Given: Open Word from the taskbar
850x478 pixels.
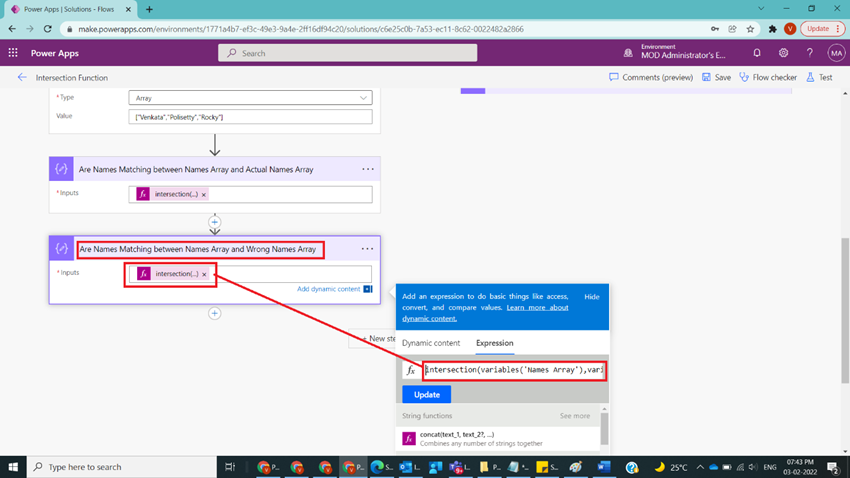Looking at the screenshot, I should coord(603,467).
